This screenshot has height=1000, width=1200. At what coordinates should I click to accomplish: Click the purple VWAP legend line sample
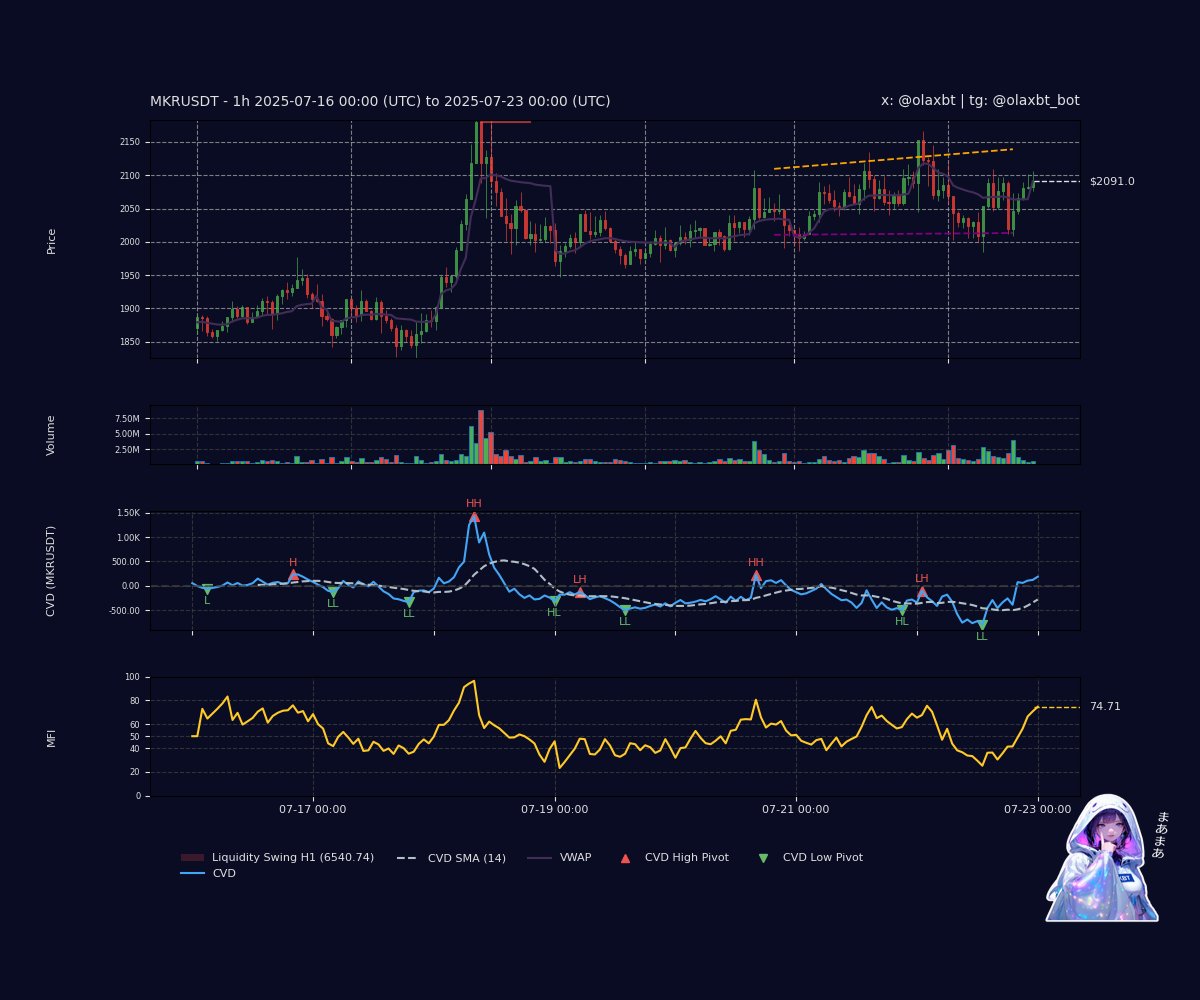tap(539, 858)
